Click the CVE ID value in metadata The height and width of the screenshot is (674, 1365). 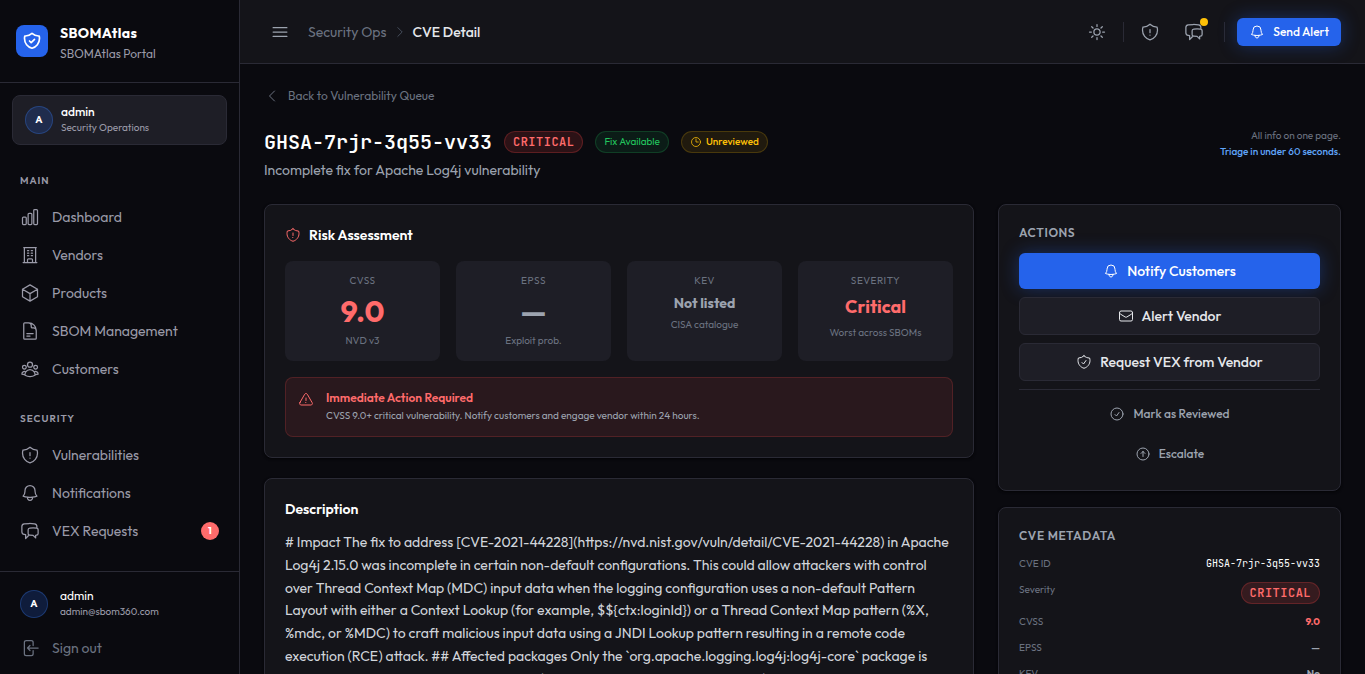(1263, 564)
